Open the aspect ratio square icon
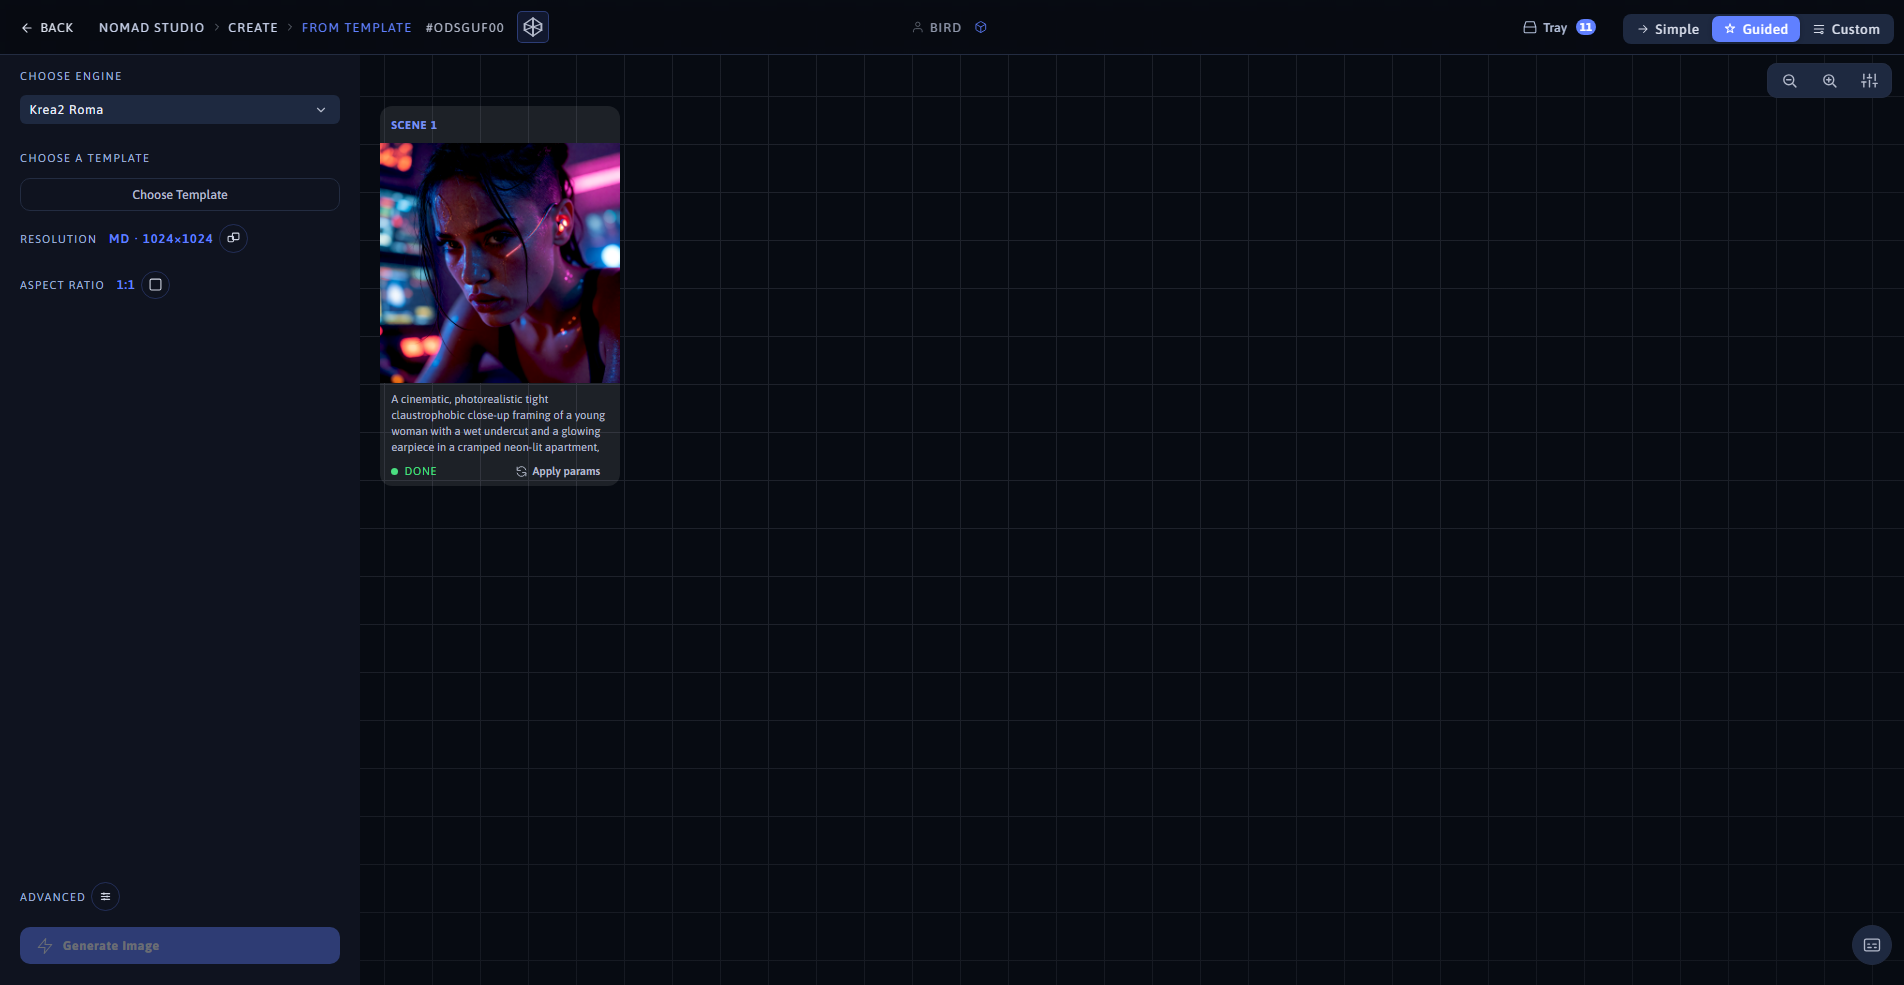 pos(155,285)
